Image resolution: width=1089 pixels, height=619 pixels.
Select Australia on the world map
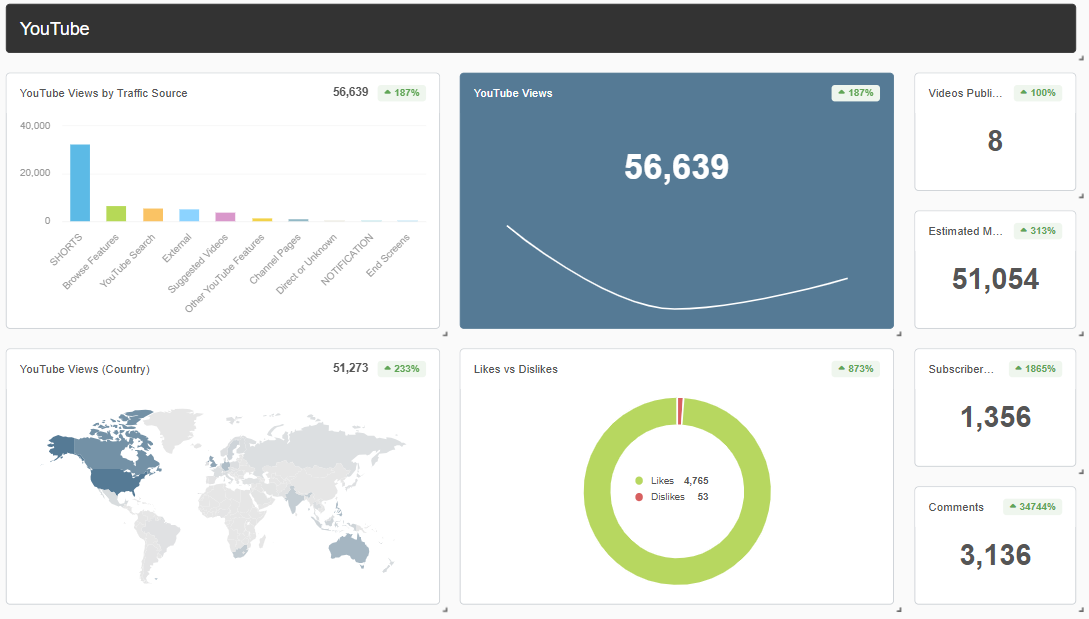pos(352,545)
